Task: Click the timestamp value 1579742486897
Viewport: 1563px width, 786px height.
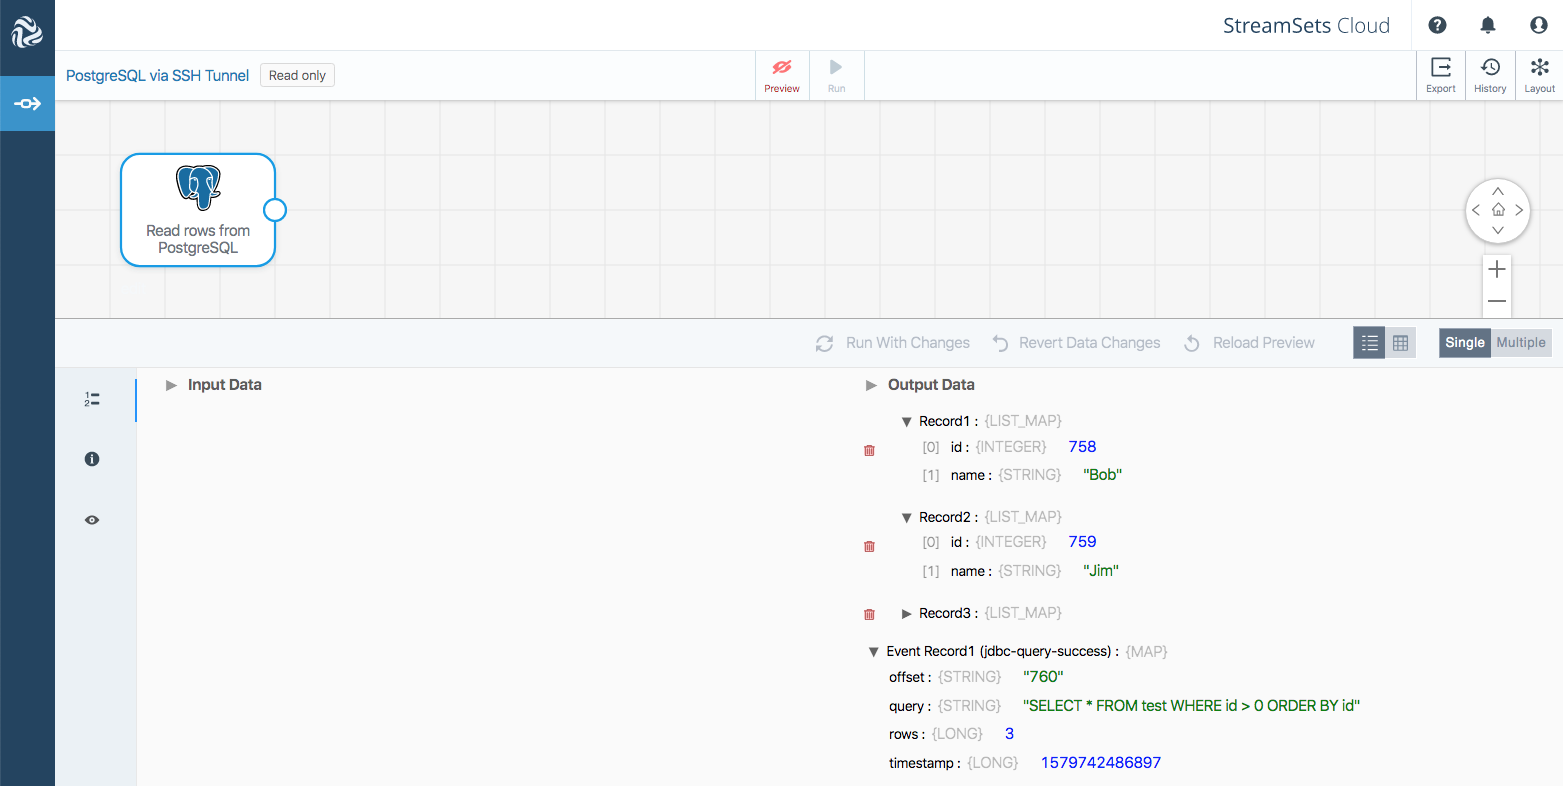Action: (x=1101, y=763)
